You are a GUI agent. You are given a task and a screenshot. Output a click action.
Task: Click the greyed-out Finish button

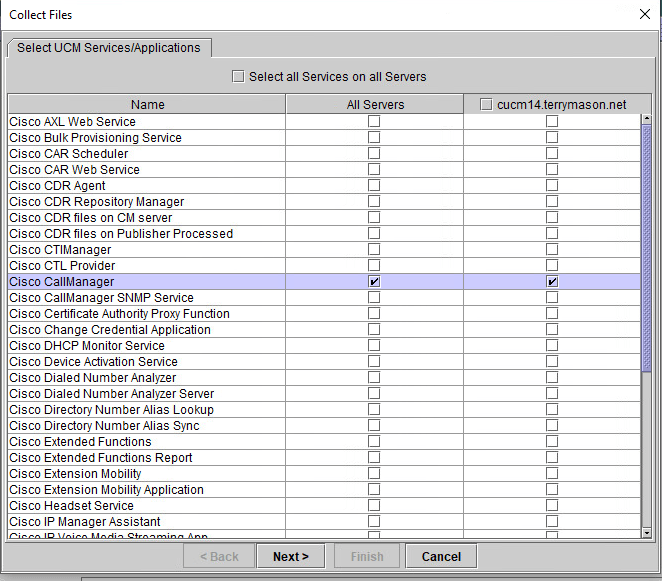[367, 557]
